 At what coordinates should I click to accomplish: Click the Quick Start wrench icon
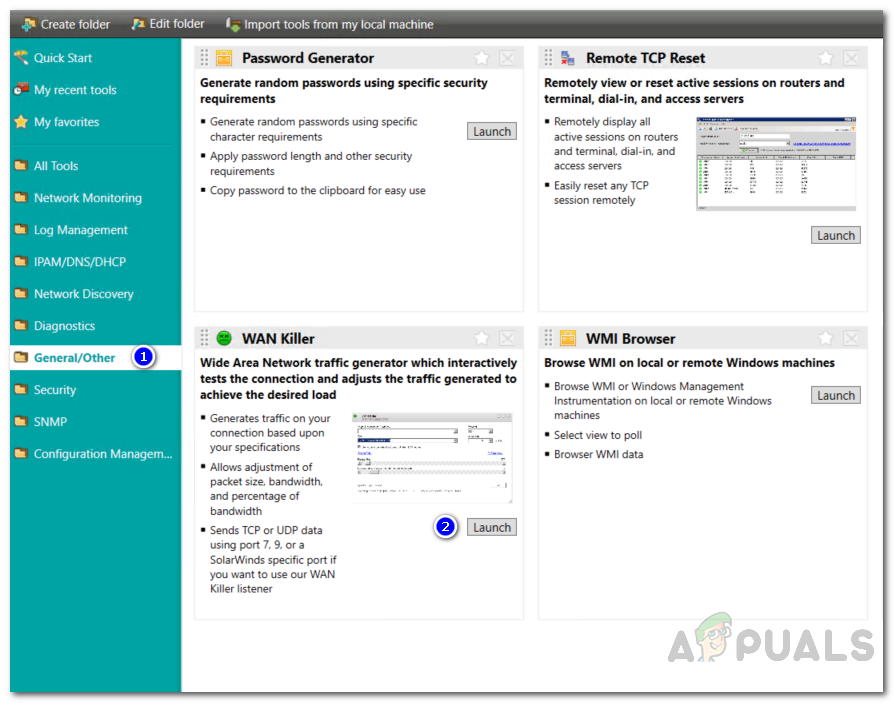coord(21,58)
